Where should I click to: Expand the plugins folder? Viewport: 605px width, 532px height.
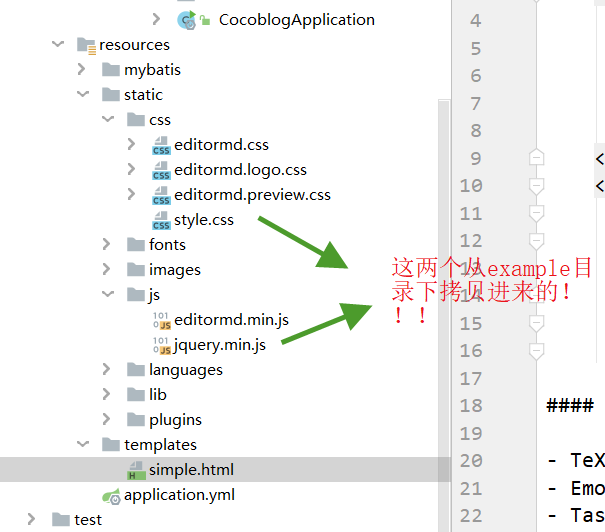tap(106, 419)
